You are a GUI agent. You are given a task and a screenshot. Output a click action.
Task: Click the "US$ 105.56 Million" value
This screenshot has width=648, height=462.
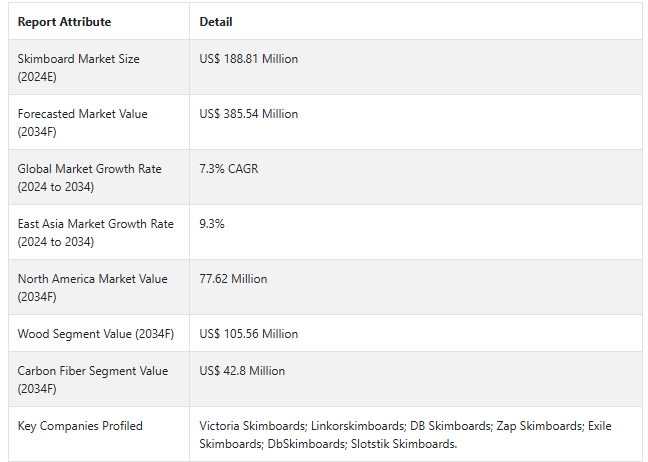(248, 334)
